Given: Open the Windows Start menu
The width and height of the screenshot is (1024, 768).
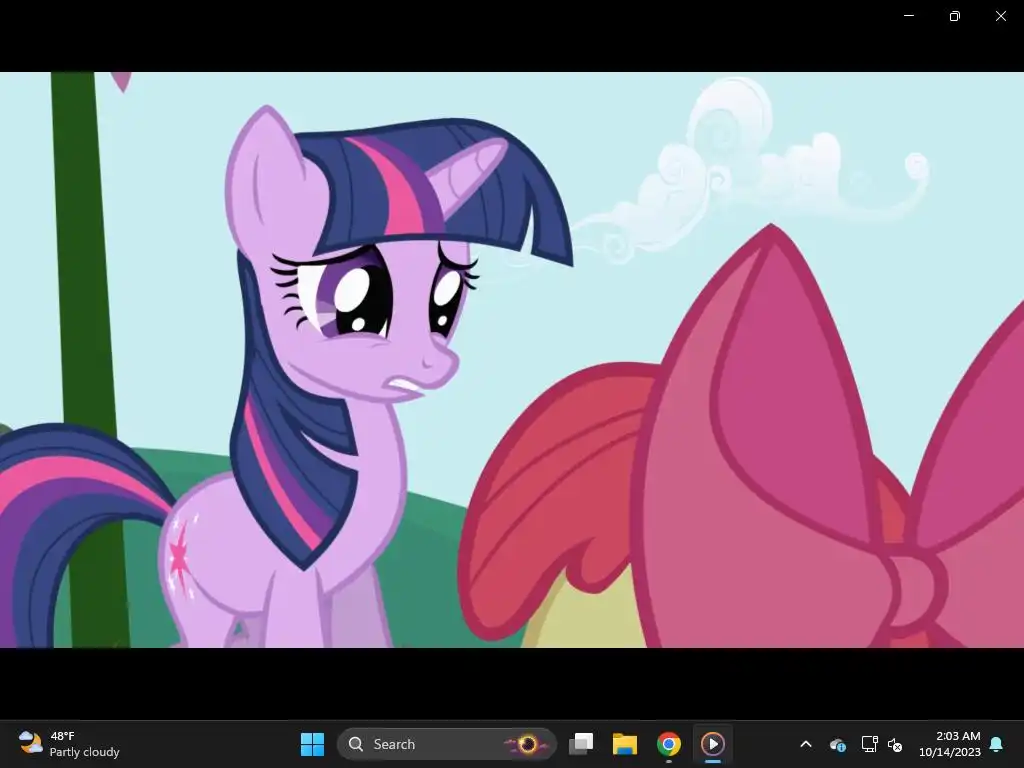Looking at the screenshot, I should 312,744.
